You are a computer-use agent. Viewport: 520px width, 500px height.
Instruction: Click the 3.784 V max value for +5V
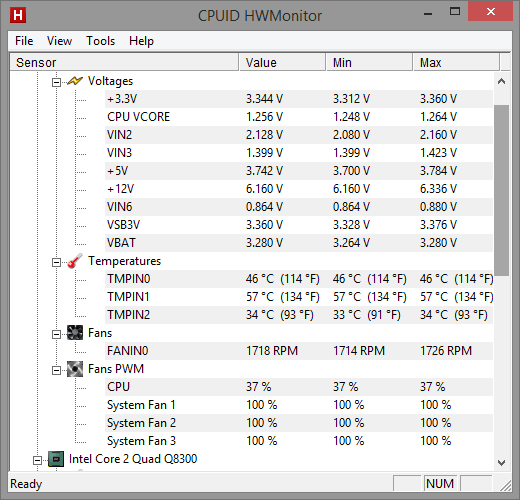[438, 171]
